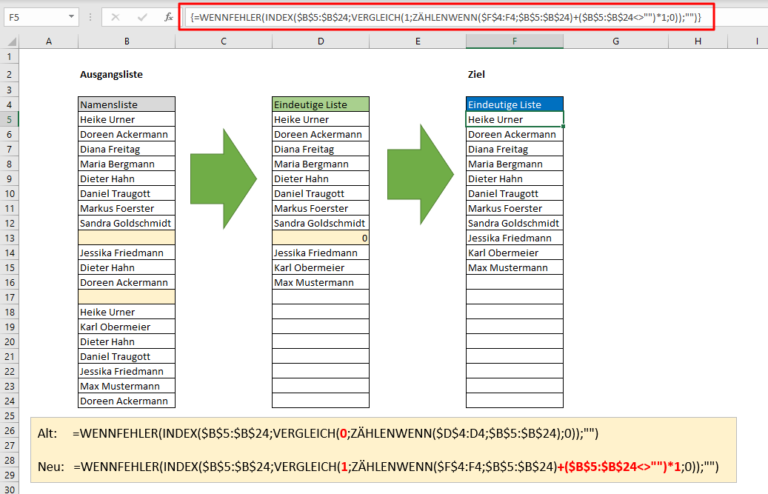The image size is (768, 494).
Task: Click the blue 'Eindeutige Liste' header cell
Action: pyautogui.click(x=514, y=104)
